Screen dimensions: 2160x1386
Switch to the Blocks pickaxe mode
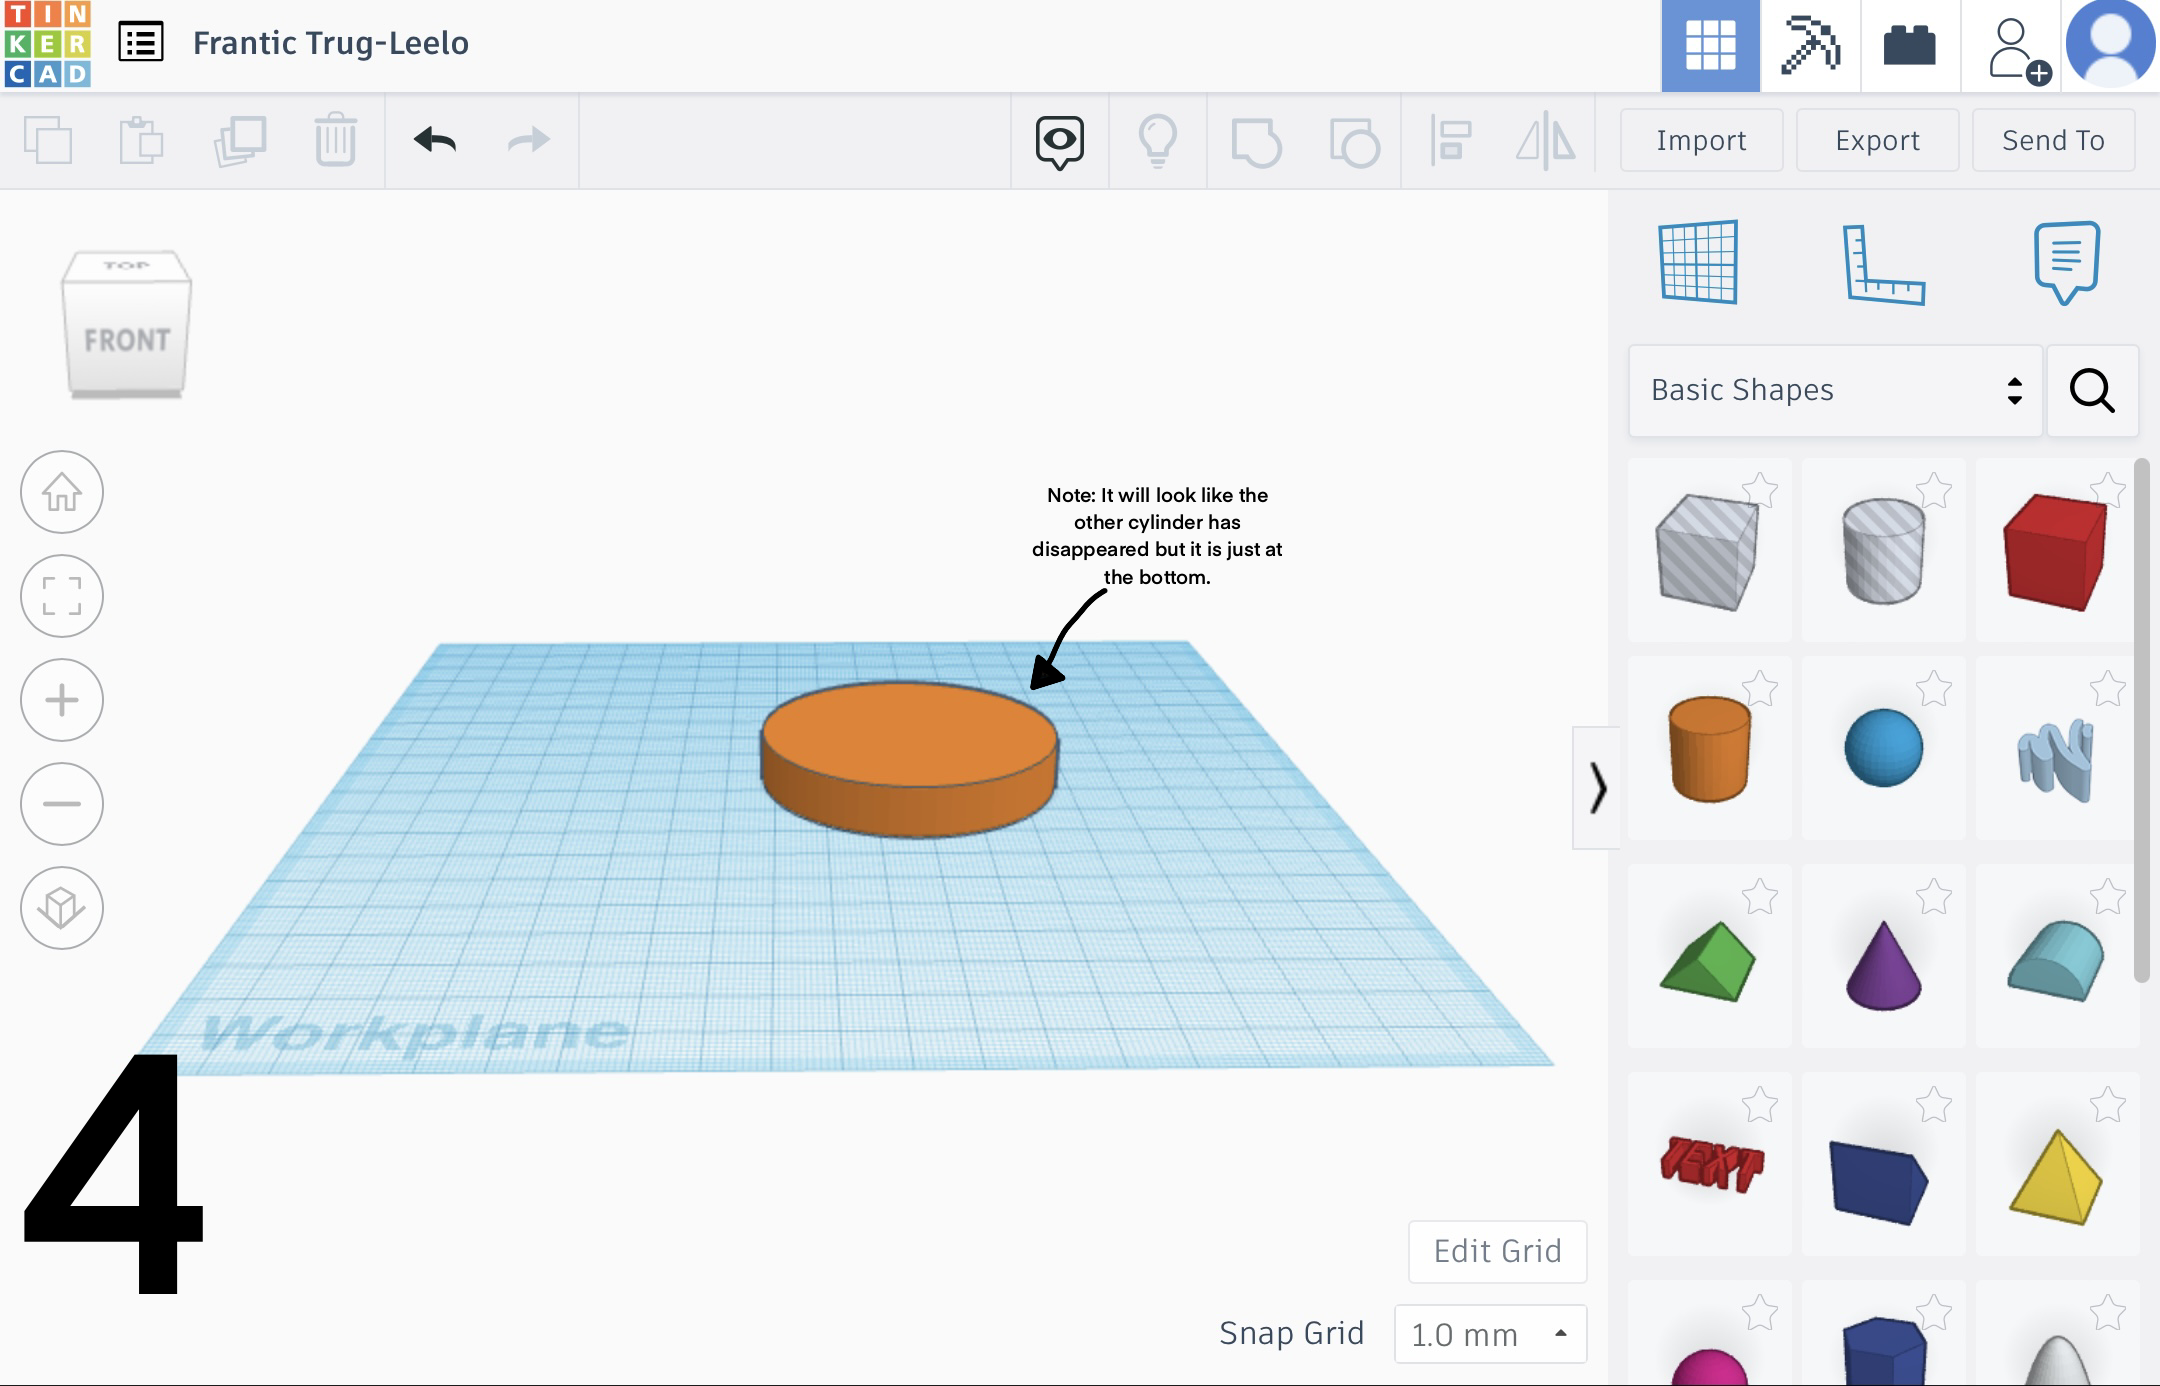click(x=1810, y=46)
